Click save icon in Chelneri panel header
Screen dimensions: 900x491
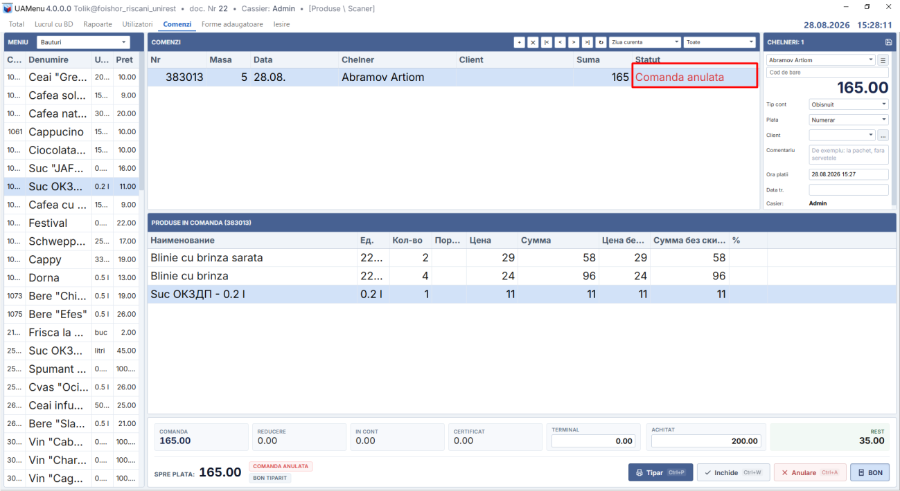(888, 42)
